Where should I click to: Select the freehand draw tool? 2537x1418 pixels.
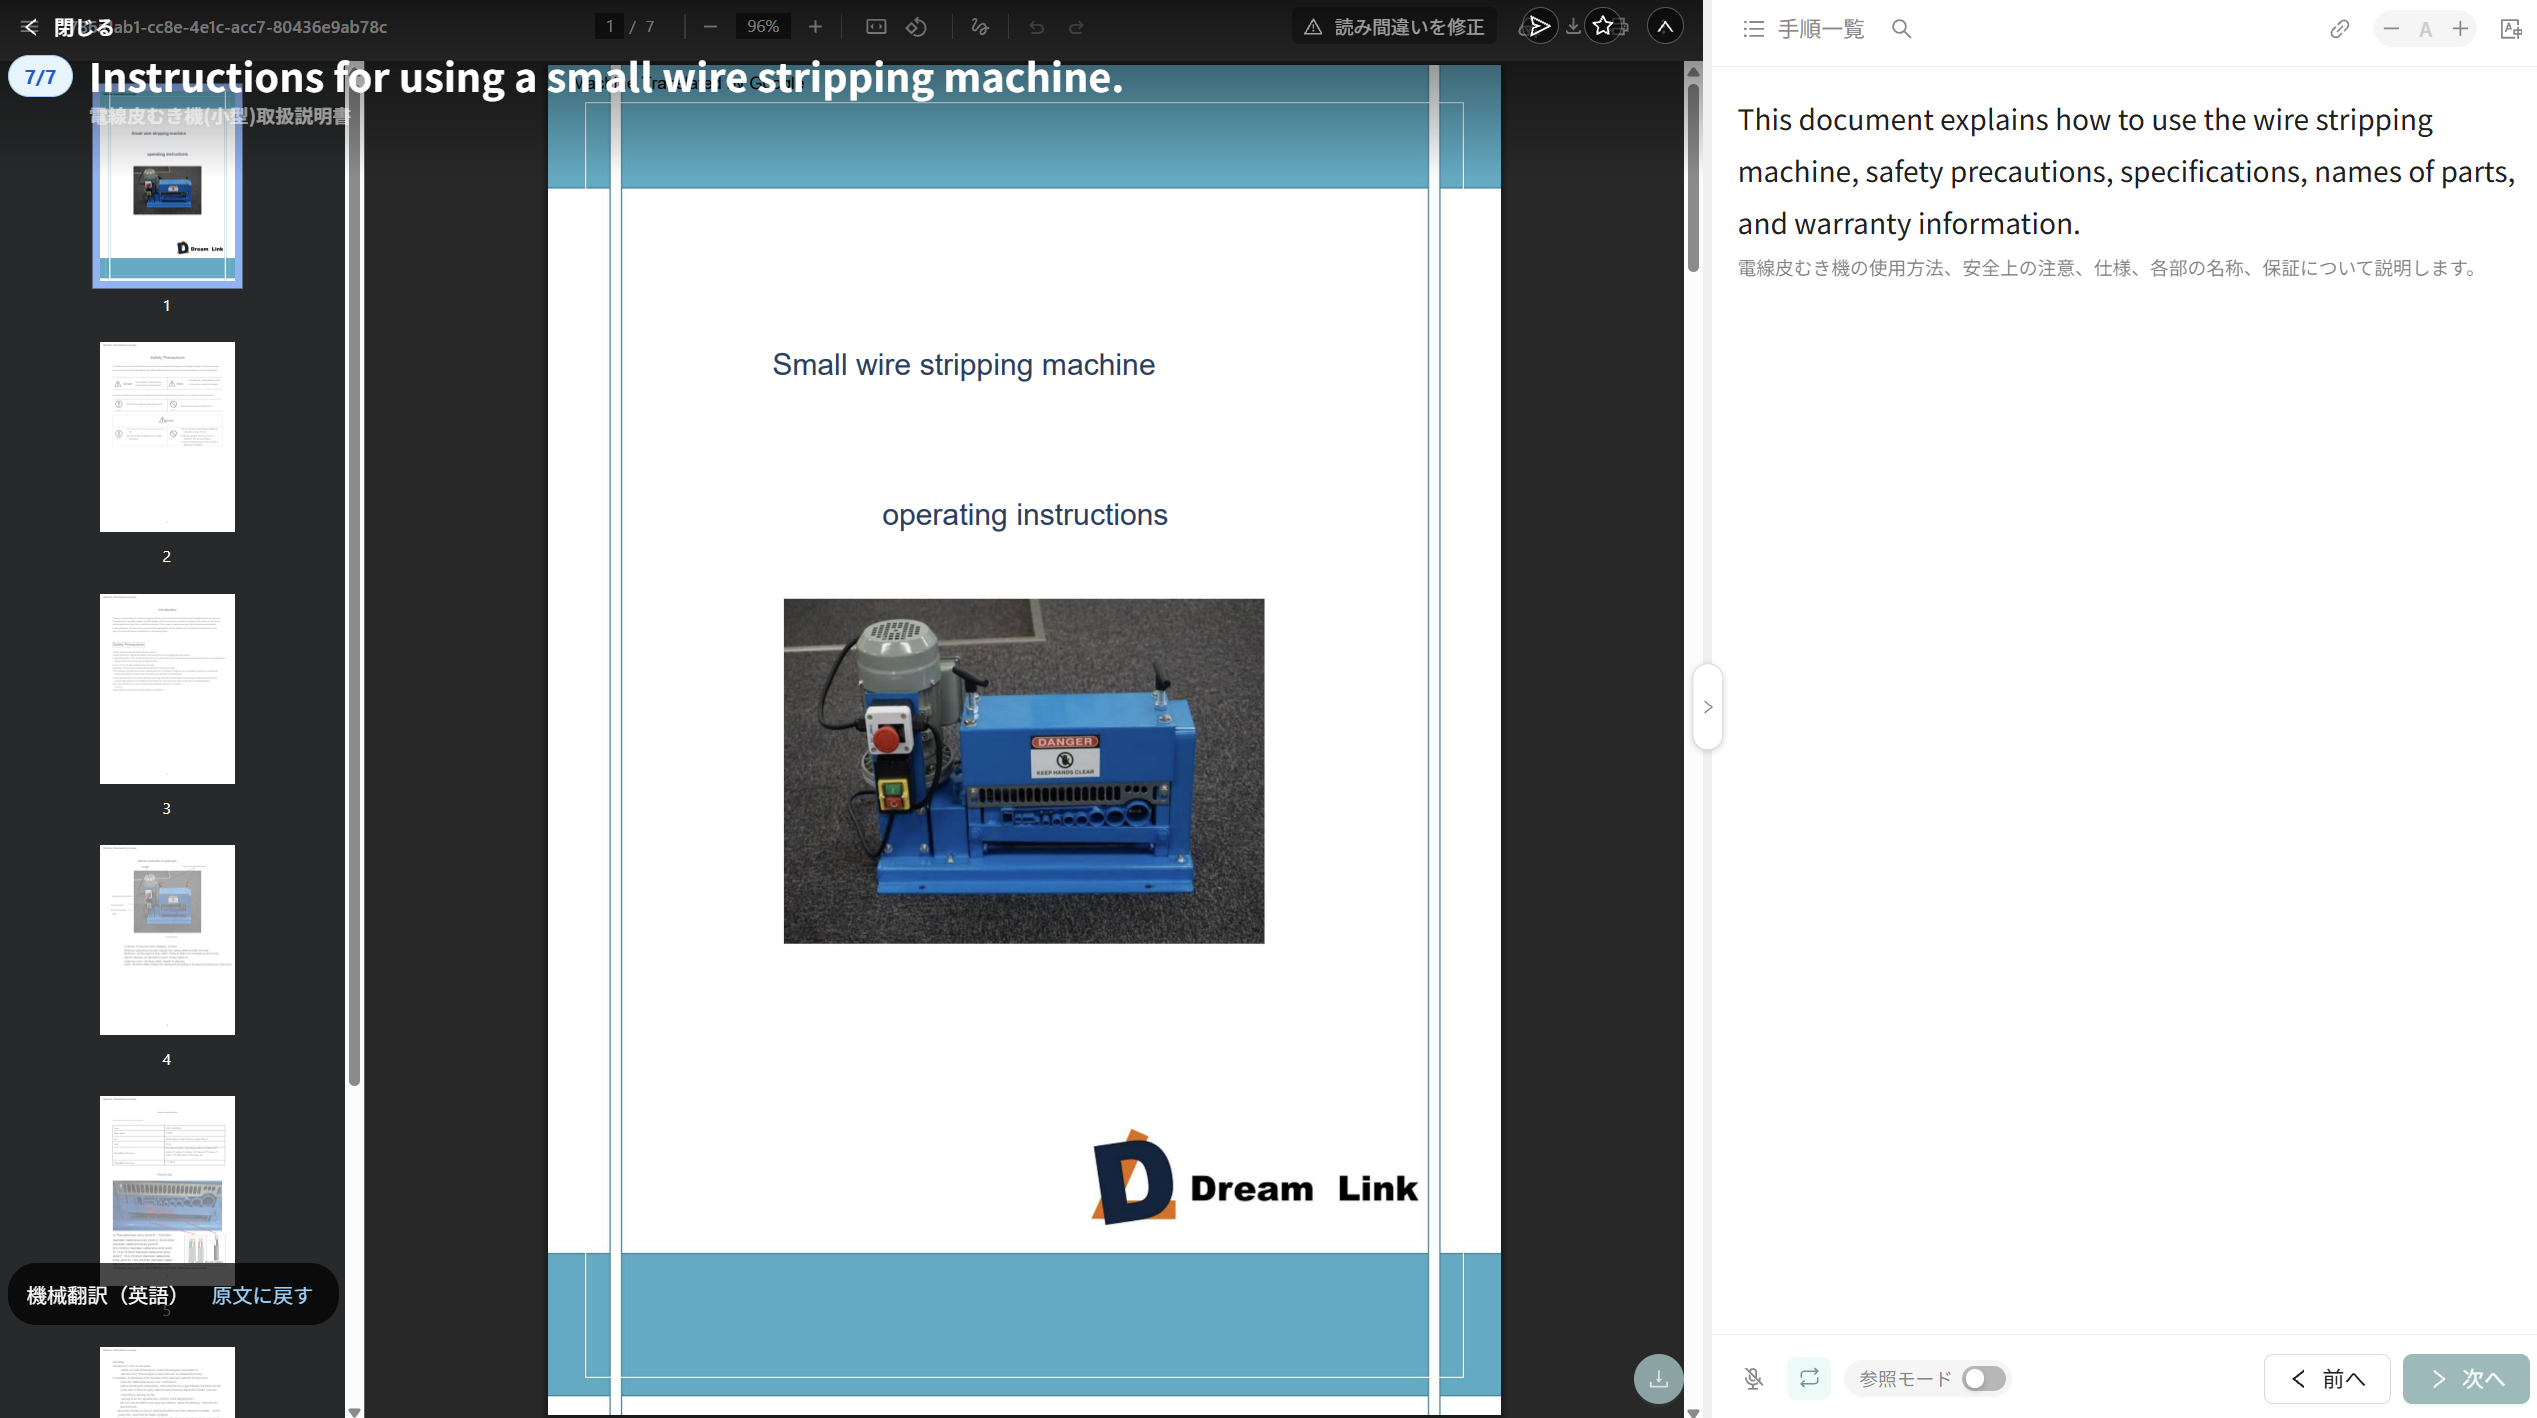pos(980,27)
